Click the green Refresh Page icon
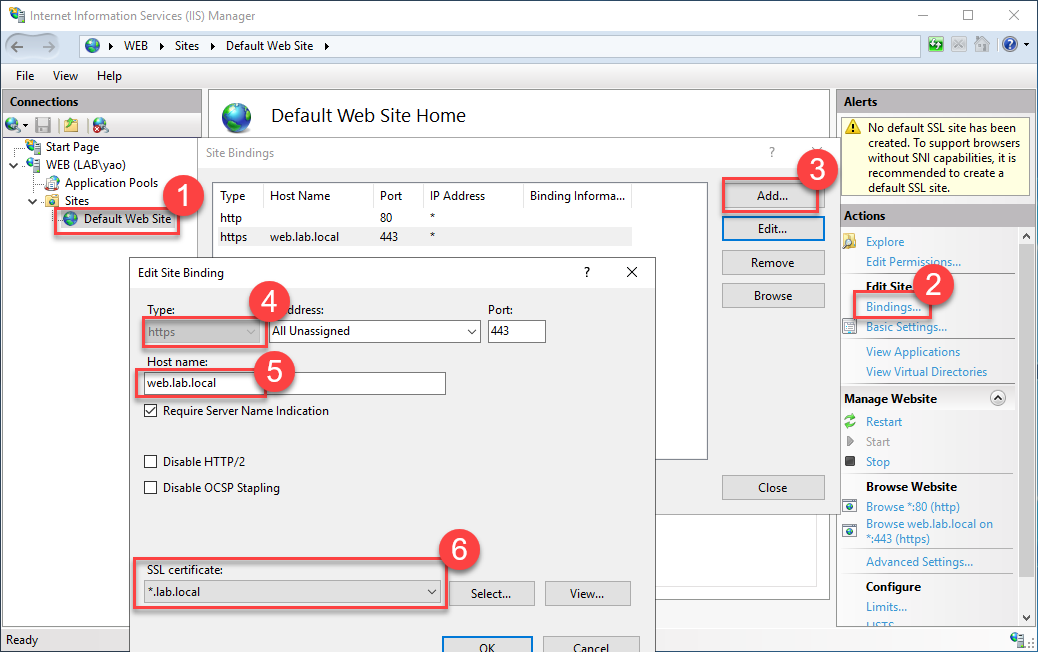 936,45
